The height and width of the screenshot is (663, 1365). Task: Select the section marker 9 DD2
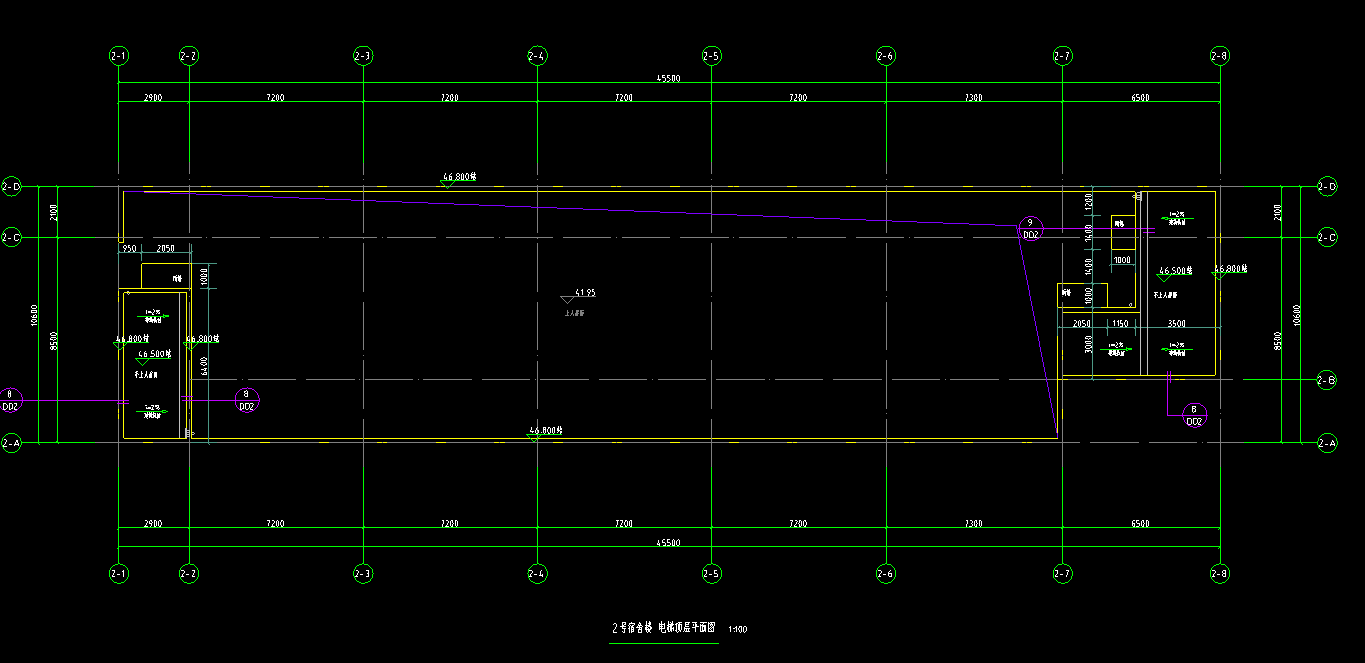pyautogui.click(x=1030, y=228)
